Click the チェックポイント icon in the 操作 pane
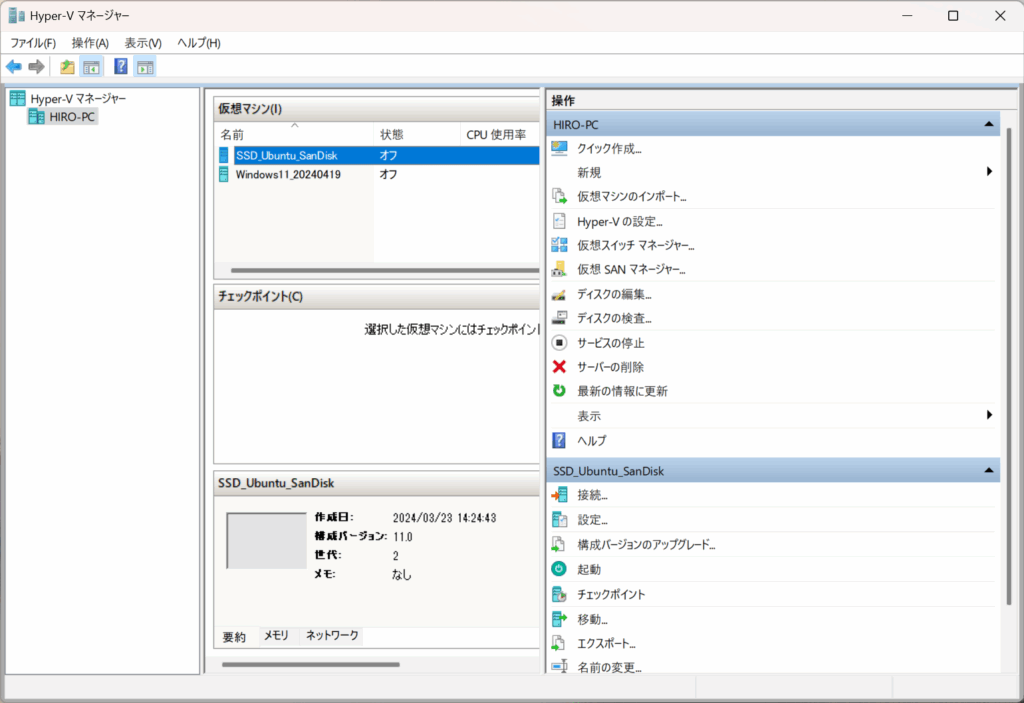Viewport: 1024px width, 703px height. (560, 594)
